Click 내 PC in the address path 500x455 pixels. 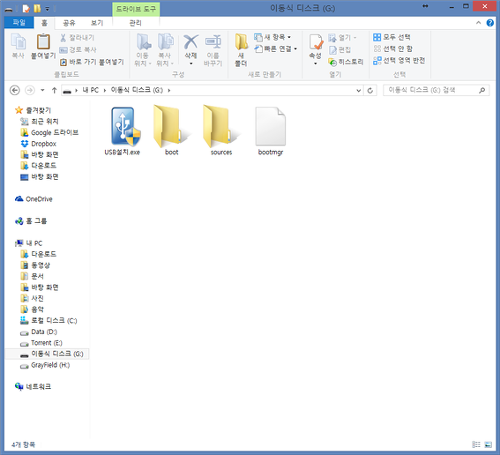pyautogui.click(x=91, y=90)
